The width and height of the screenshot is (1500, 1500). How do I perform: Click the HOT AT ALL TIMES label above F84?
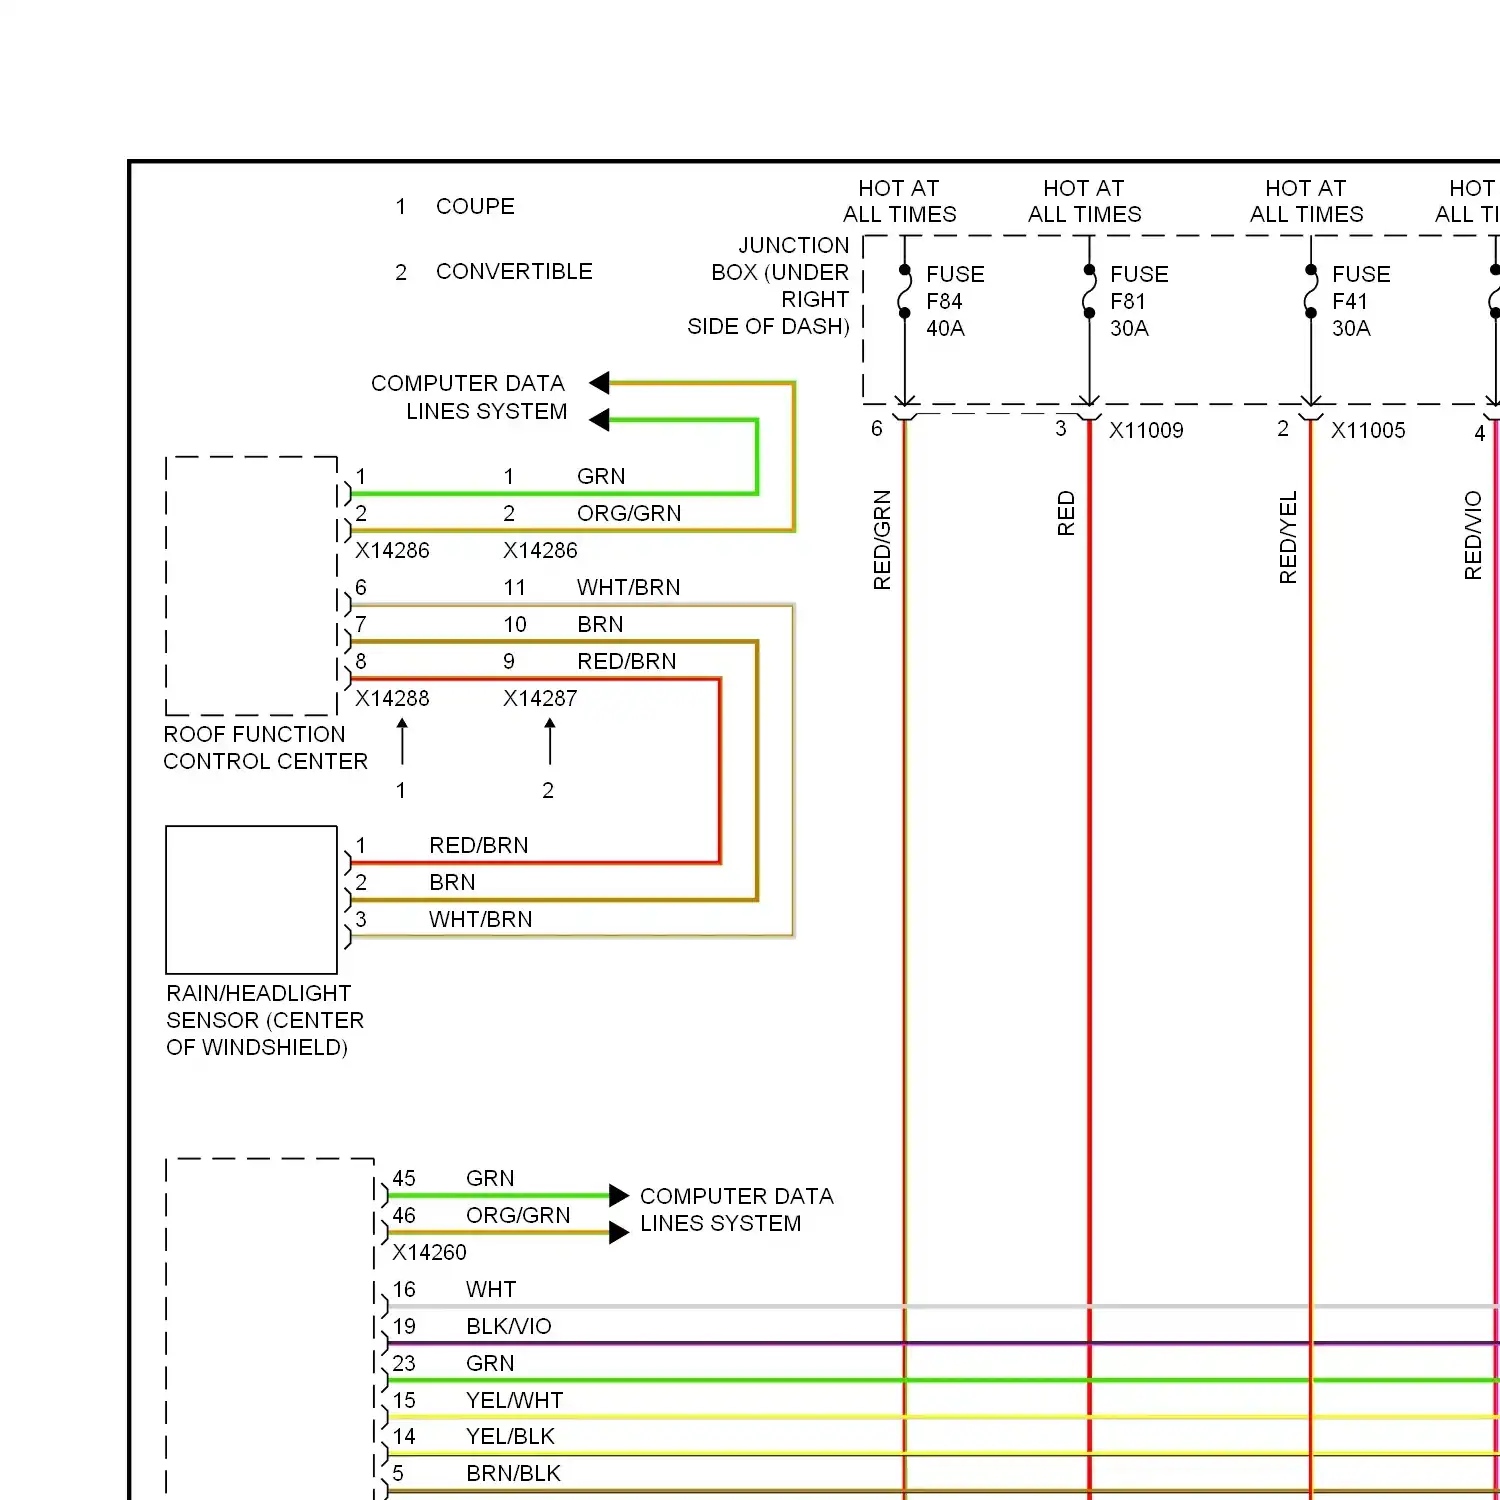click(899, 201)
